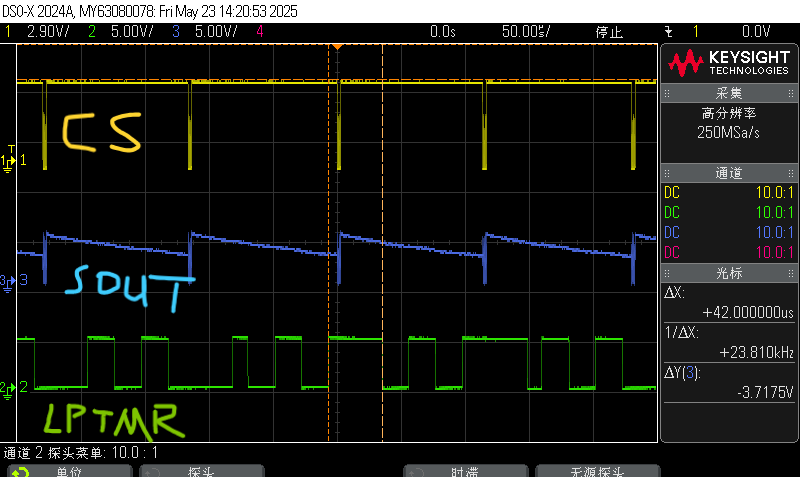Click channel 2 ground reference marker
800x477 pixels.
click(x=9, y=386)
